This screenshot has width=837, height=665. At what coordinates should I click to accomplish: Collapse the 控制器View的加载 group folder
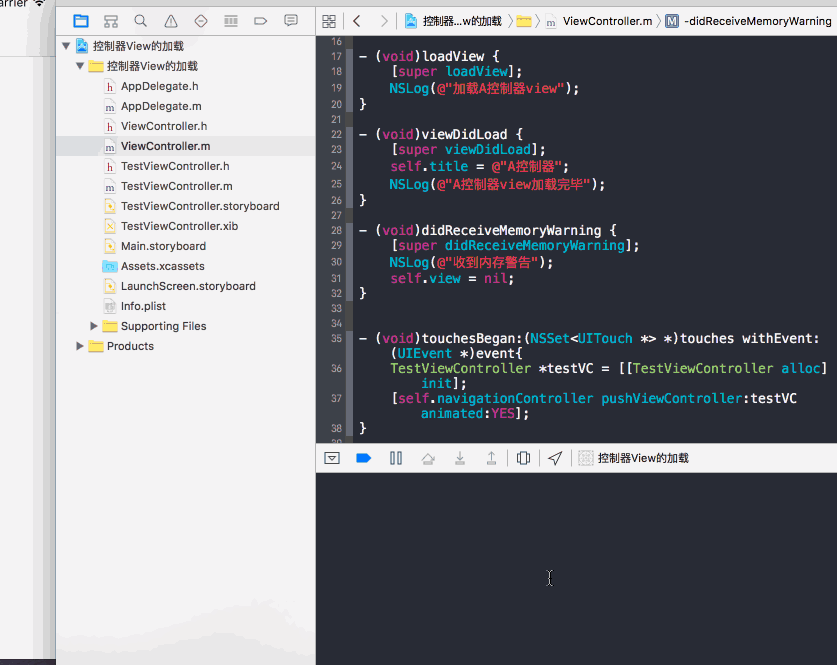[x=80, y=66]
